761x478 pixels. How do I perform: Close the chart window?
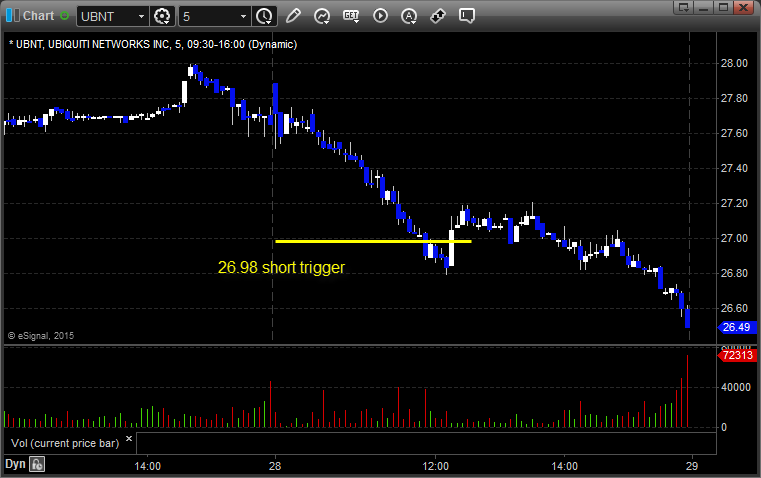(x=743, y=7)
